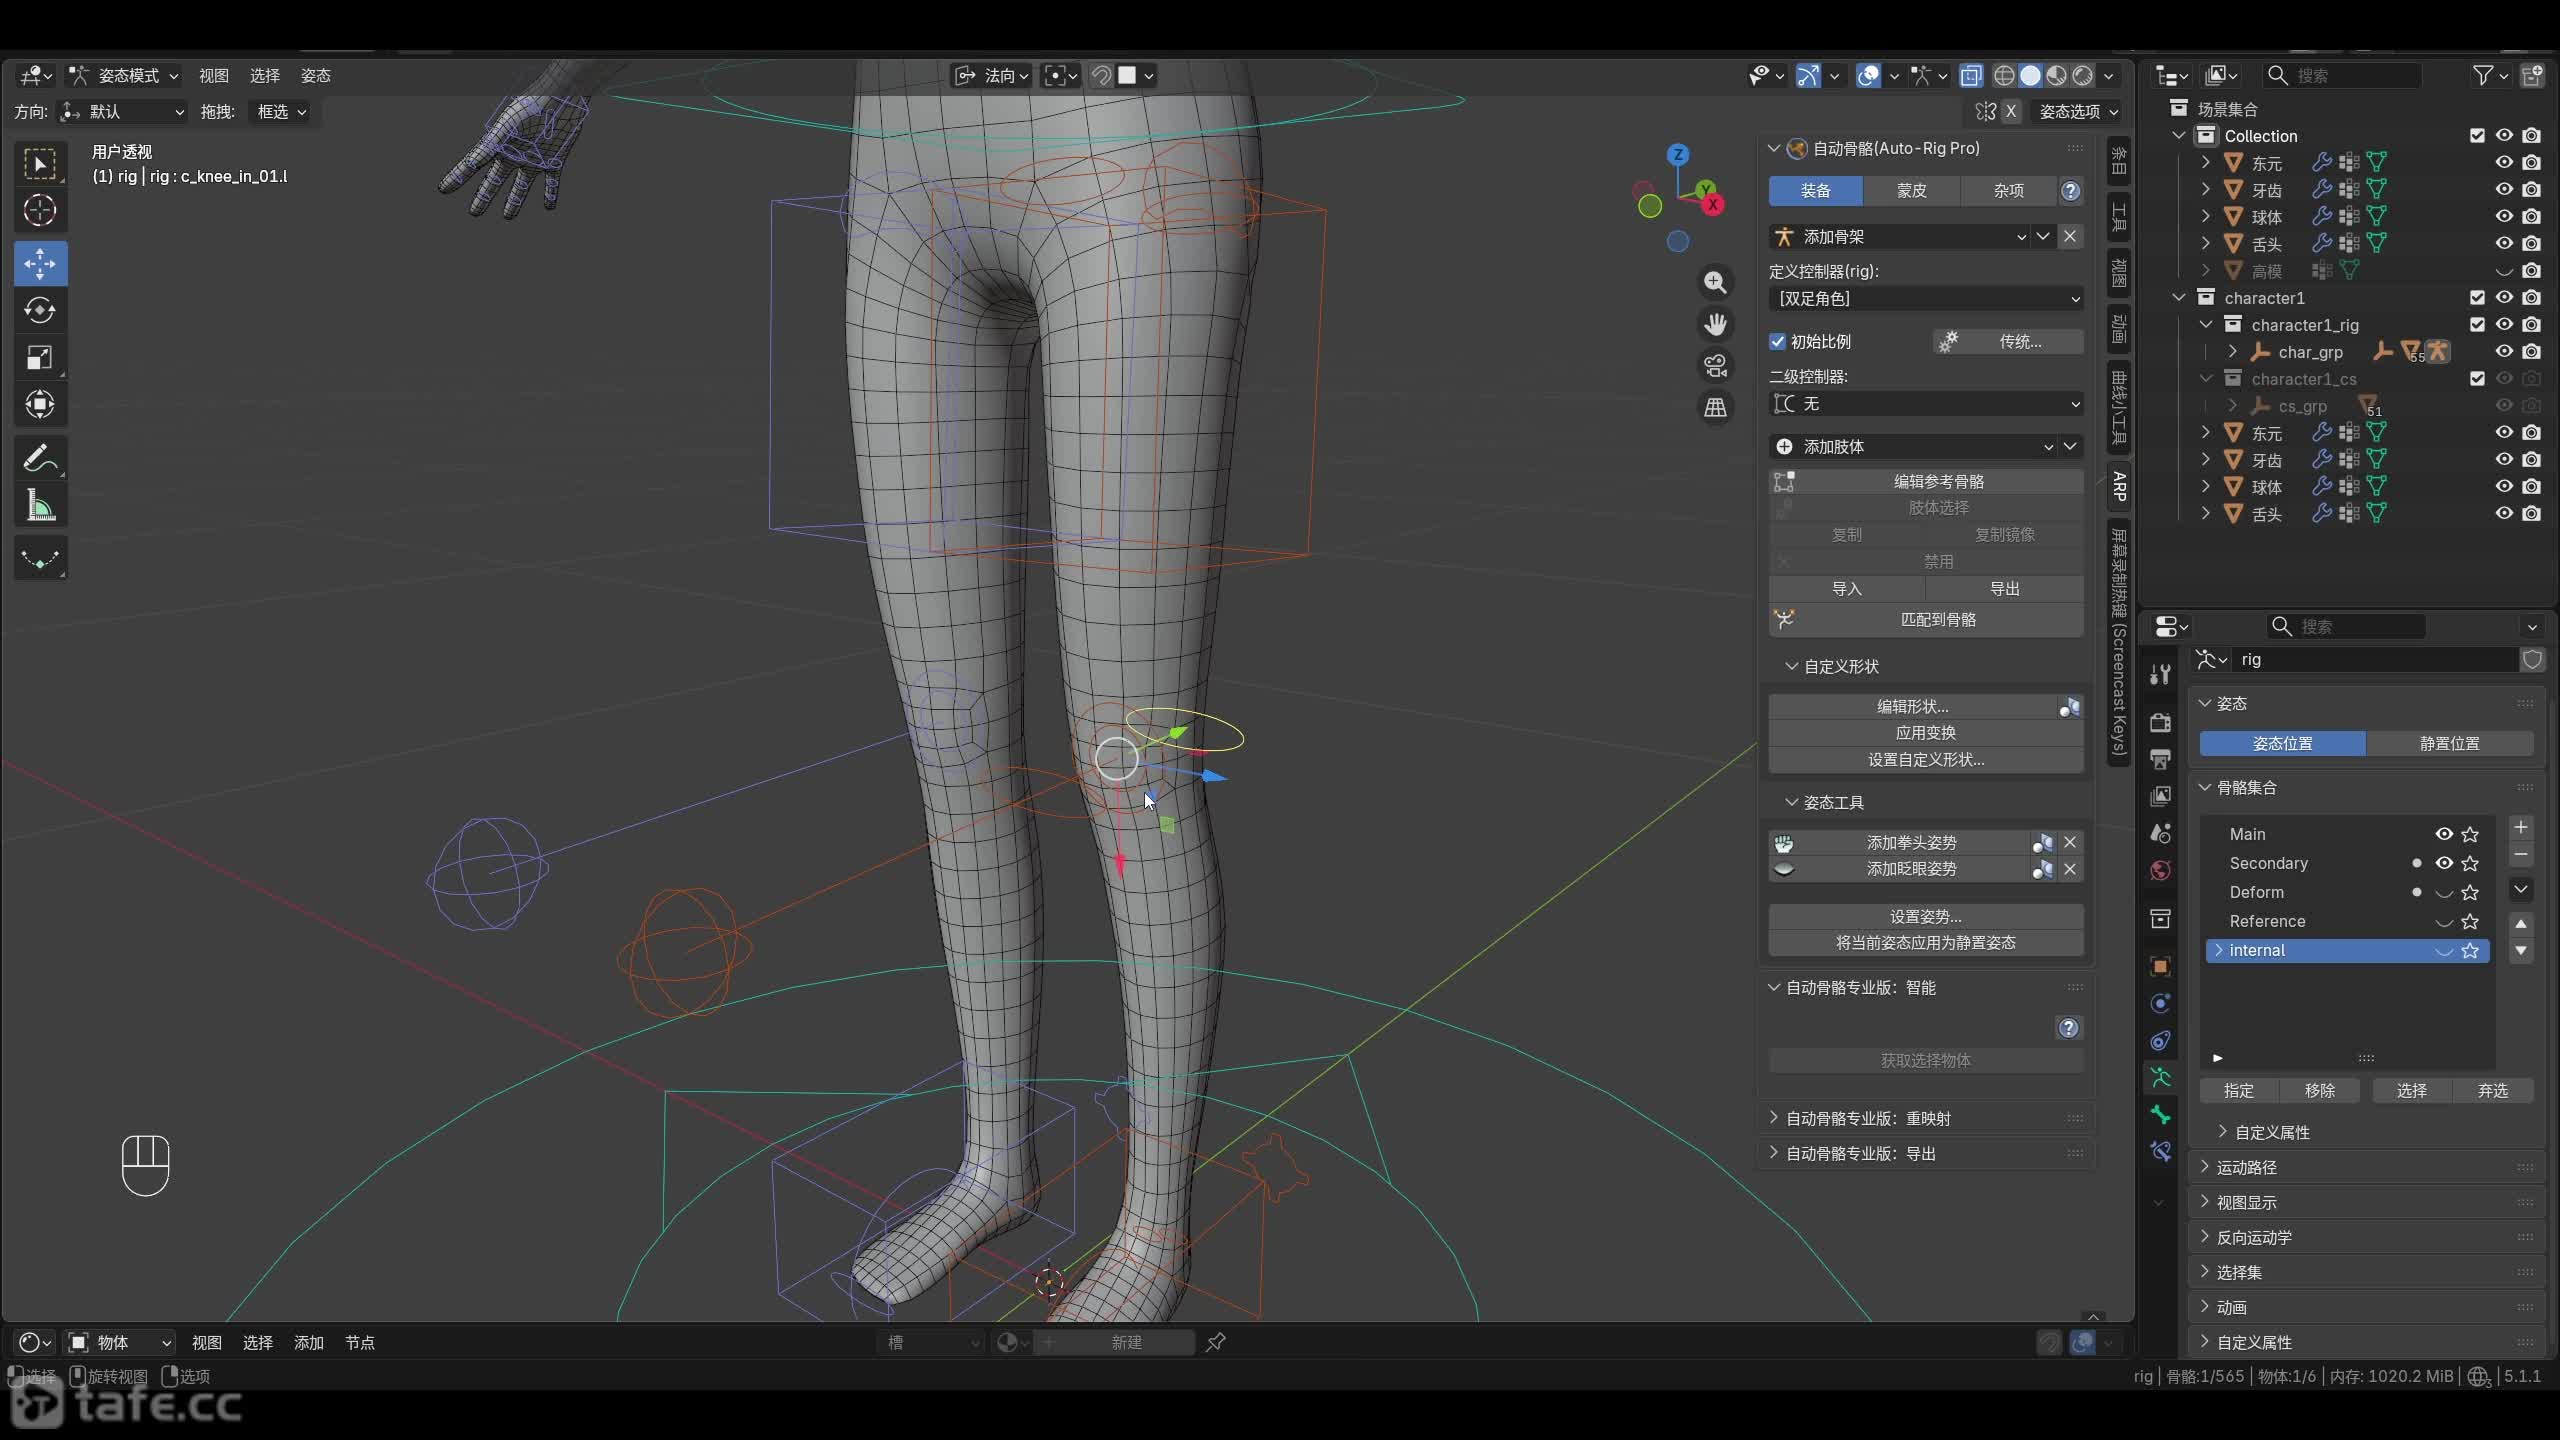2560x1440 pixels.
Task: Select the Transform tool
Action: tap(40, 405)
